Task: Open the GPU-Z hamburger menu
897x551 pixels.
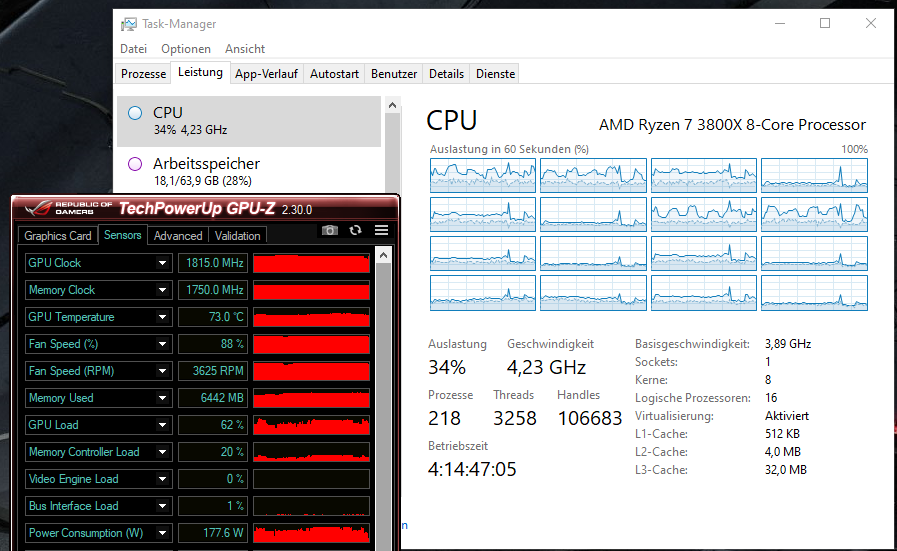Action: (x=382, y=230)
